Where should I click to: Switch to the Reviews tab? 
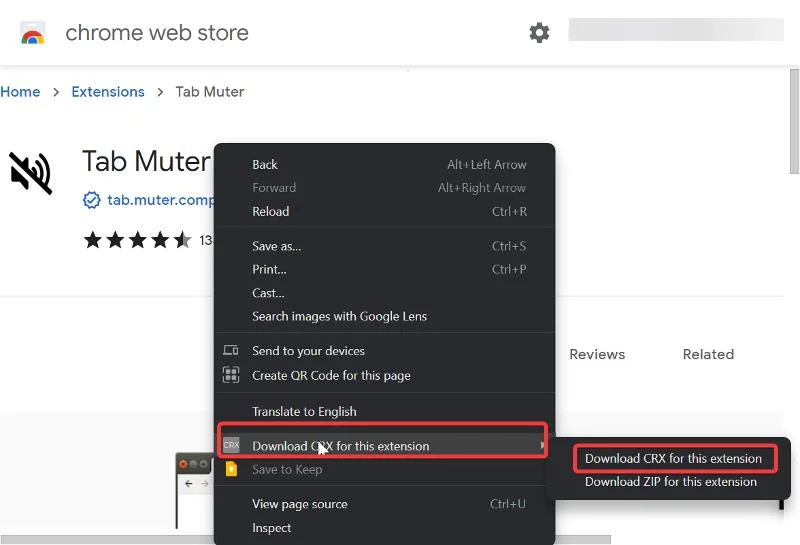(x=597, y=354)
